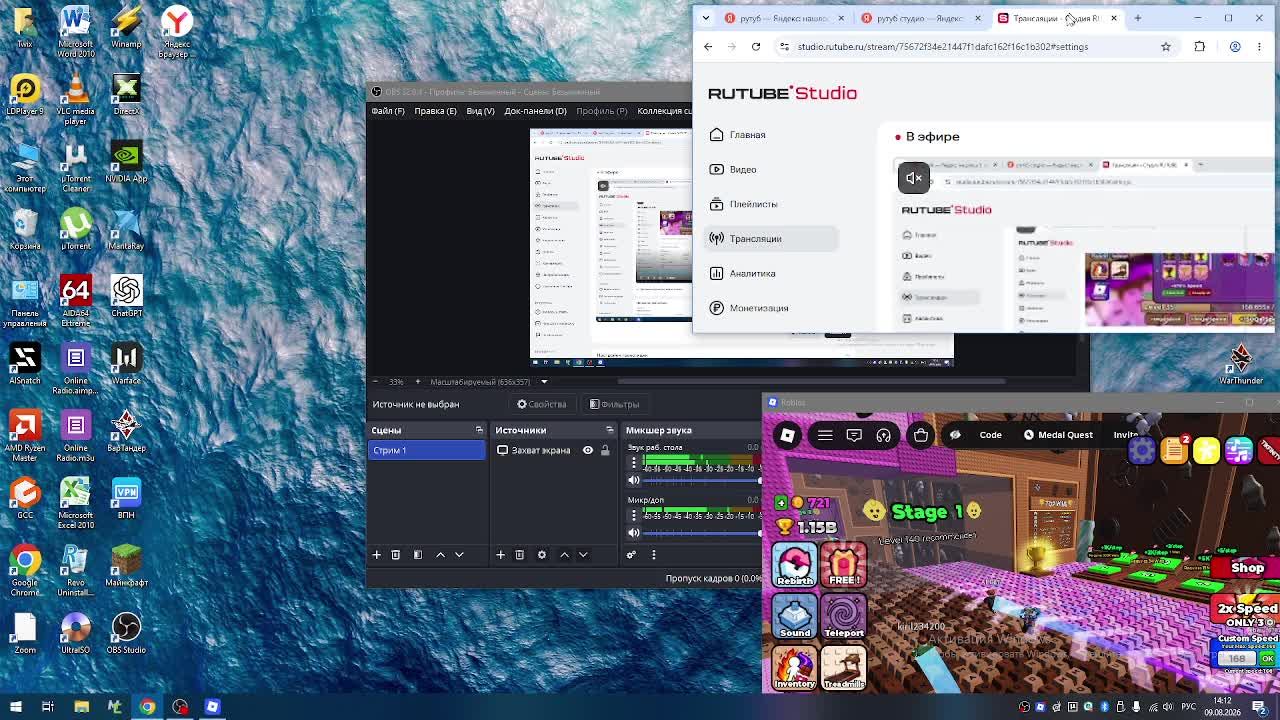
Task: Open Chrome tab search dropdown
Action: click(706, 18)
